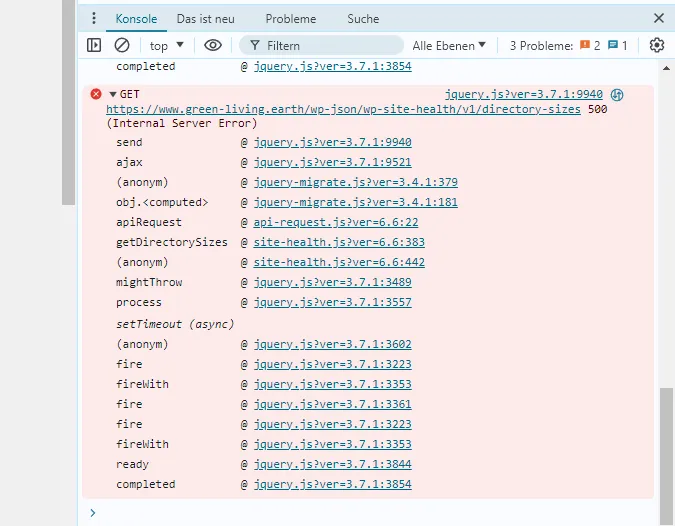Click the mightThrow function name
Image resolution: width=675 pixels, height=526 pixels.
click(x=149, y=282)
